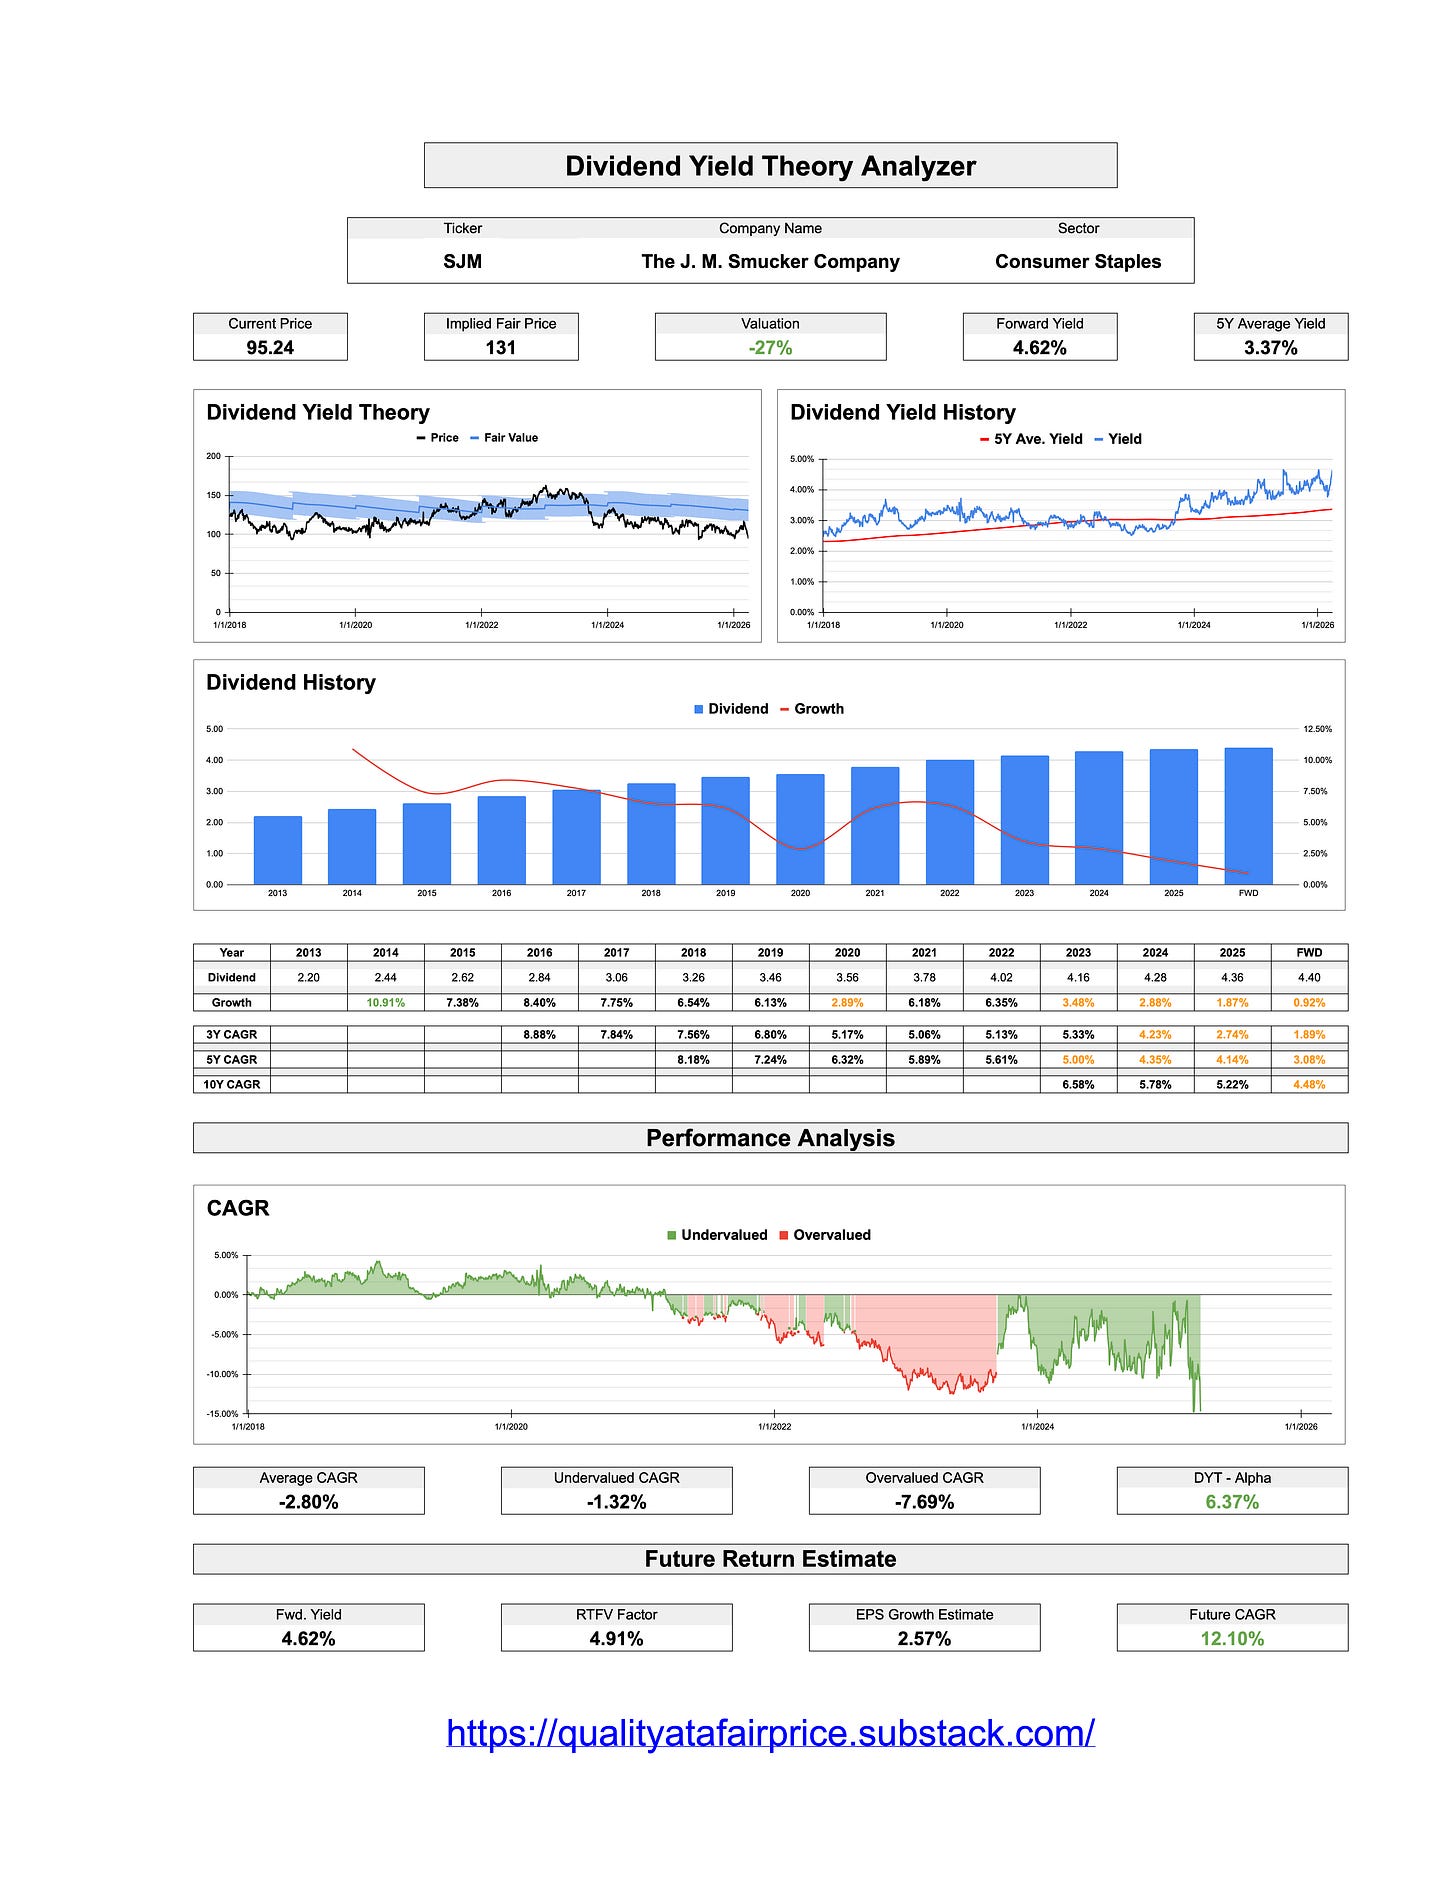Click the 3Y CAGR row label
Image resolution: width=1456 pixels, height=1884 pixels.
point(232,1035)
